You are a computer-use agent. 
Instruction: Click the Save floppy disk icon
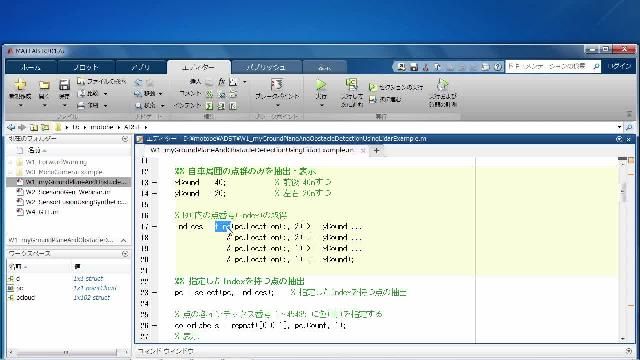pos(64,85)
